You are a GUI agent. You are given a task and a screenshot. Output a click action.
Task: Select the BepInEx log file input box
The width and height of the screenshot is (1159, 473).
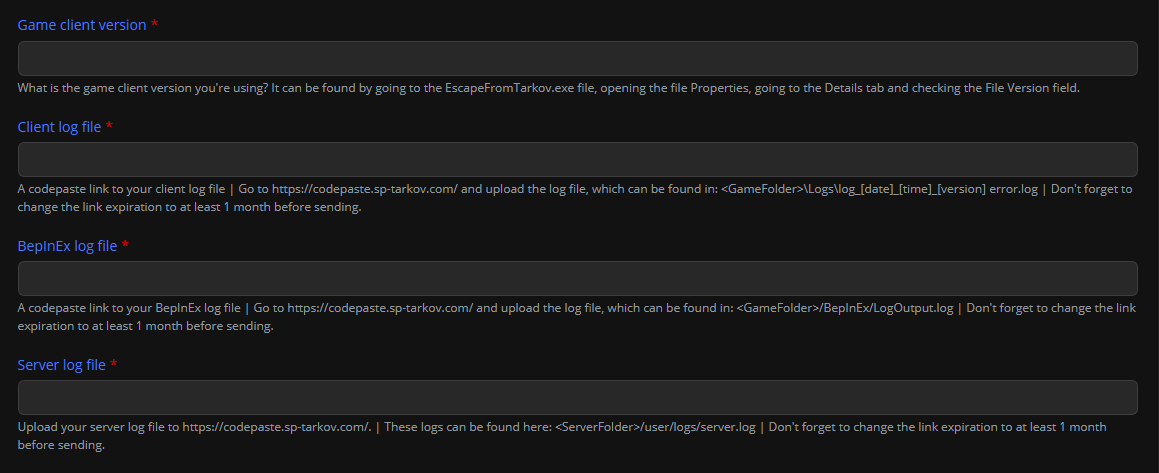coord(577,279)
